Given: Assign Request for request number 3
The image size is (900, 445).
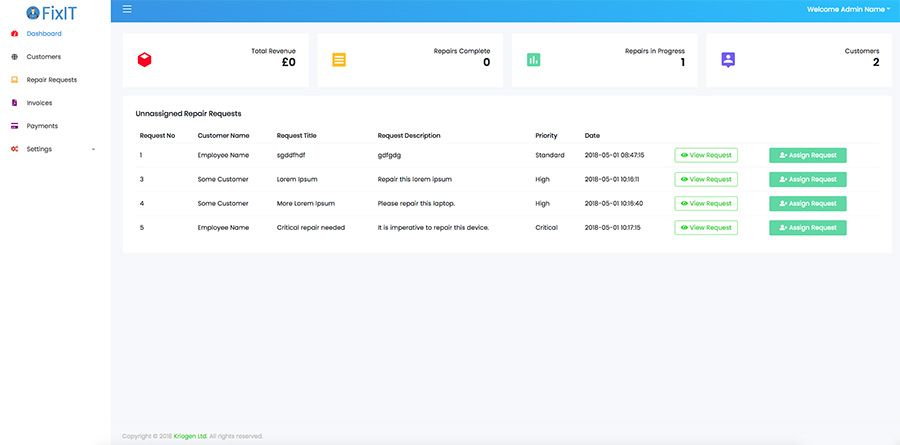Looking at the screenshot, I should point(808,179).
